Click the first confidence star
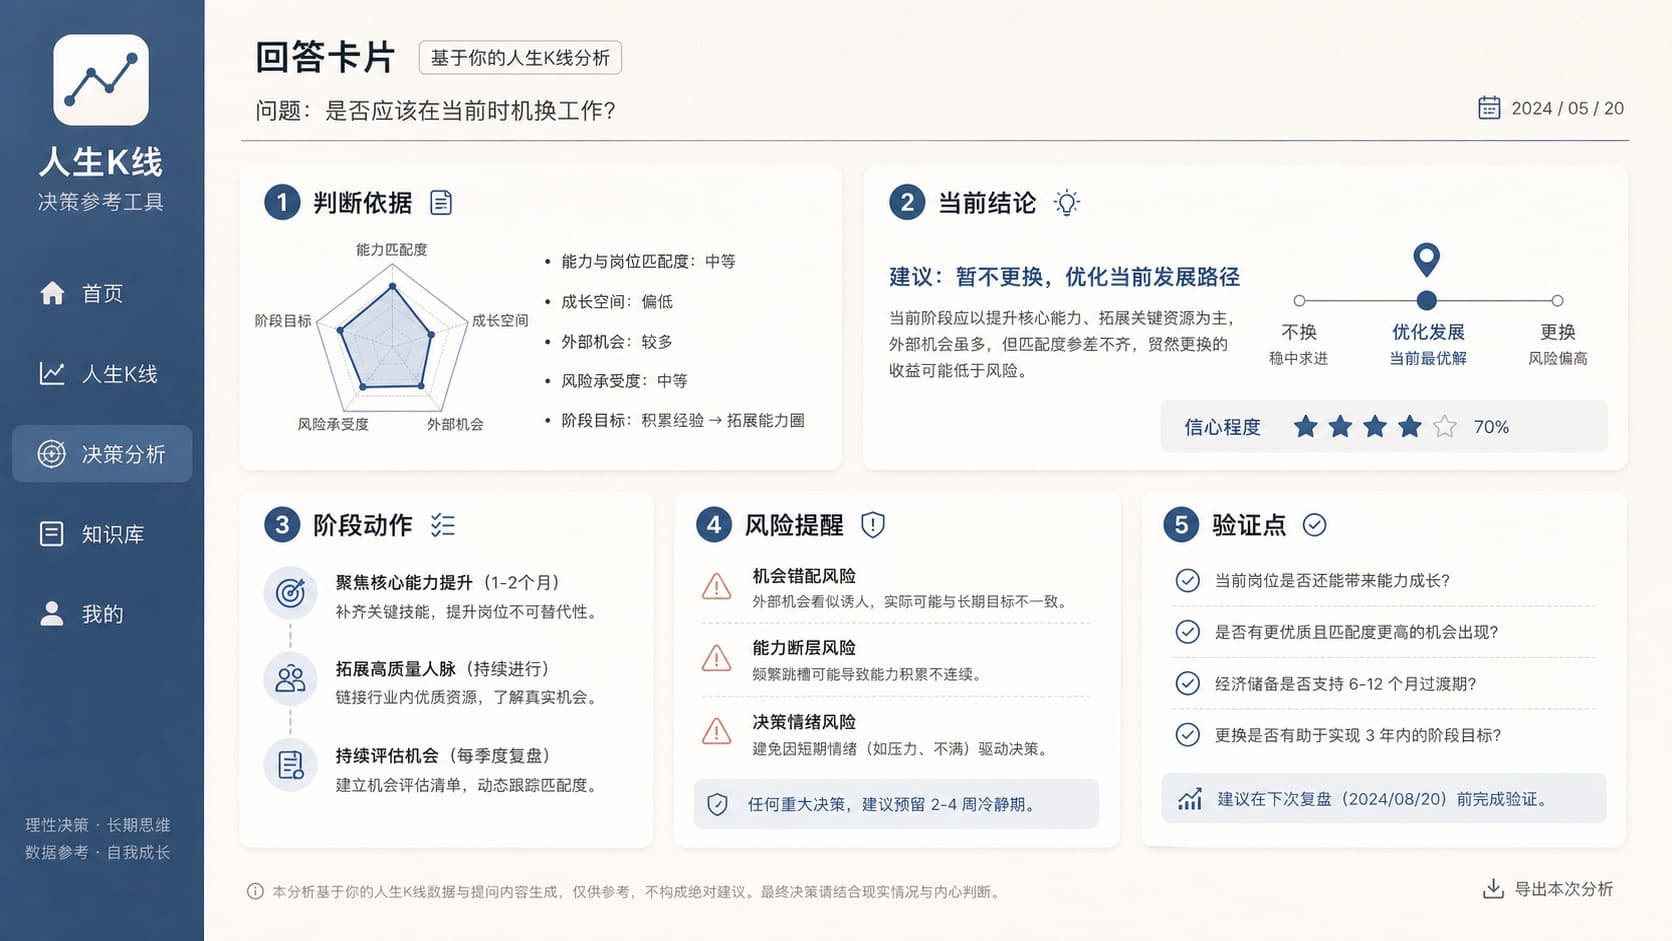 pos(1305,427)
